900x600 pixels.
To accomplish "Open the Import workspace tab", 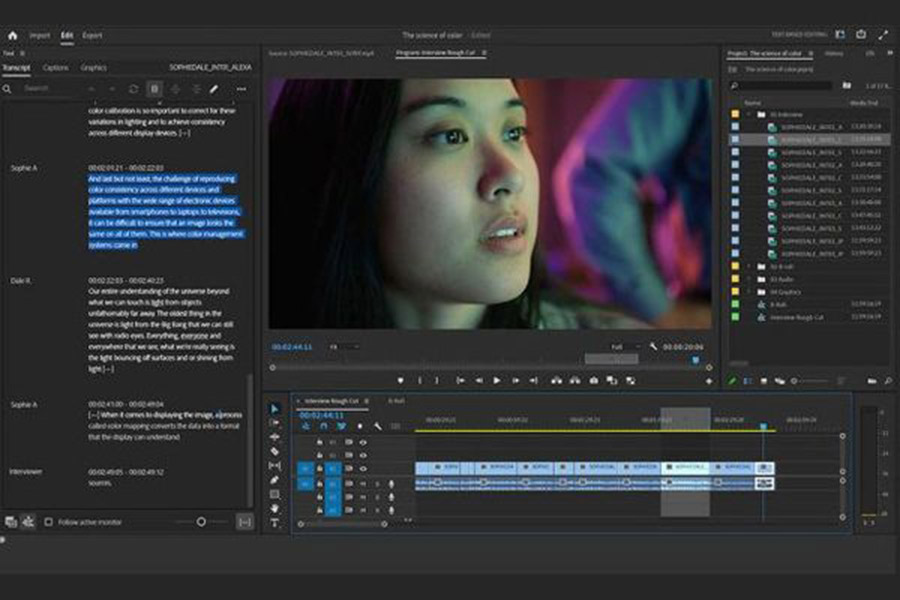I will point(40,36).
